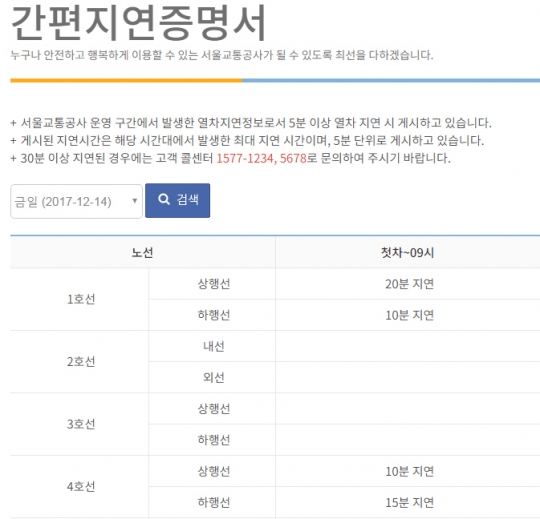The width and height of the screenshot is (540, 519).
Task: Click 상행선 under 3호선
Action: pyautogui.click(x=214, y=409)
